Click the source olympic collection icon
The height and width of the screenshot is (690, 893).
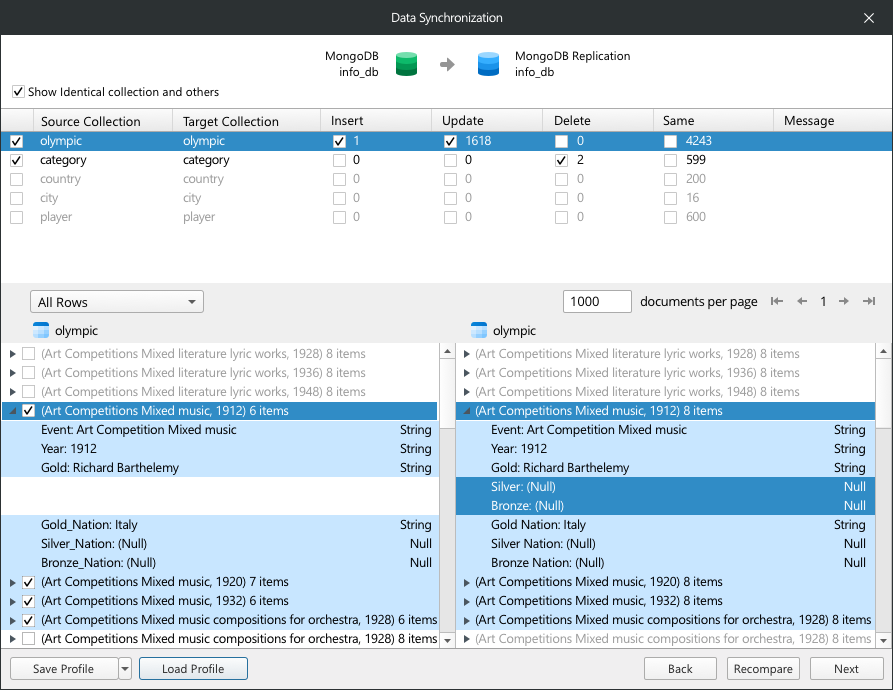pyautogui.click(x=41, y=330)
